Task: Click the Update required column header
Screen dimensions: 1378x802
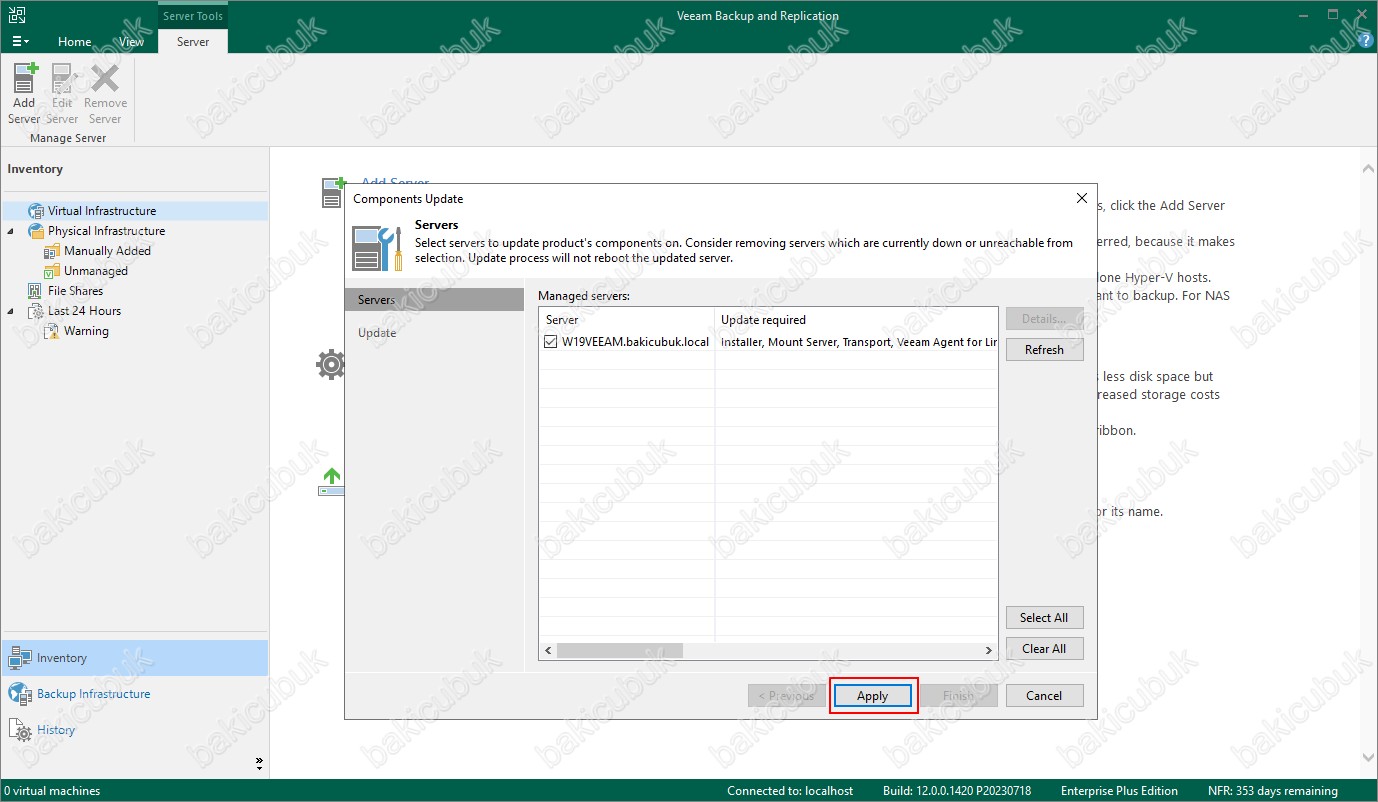Action: pos(856,320)
